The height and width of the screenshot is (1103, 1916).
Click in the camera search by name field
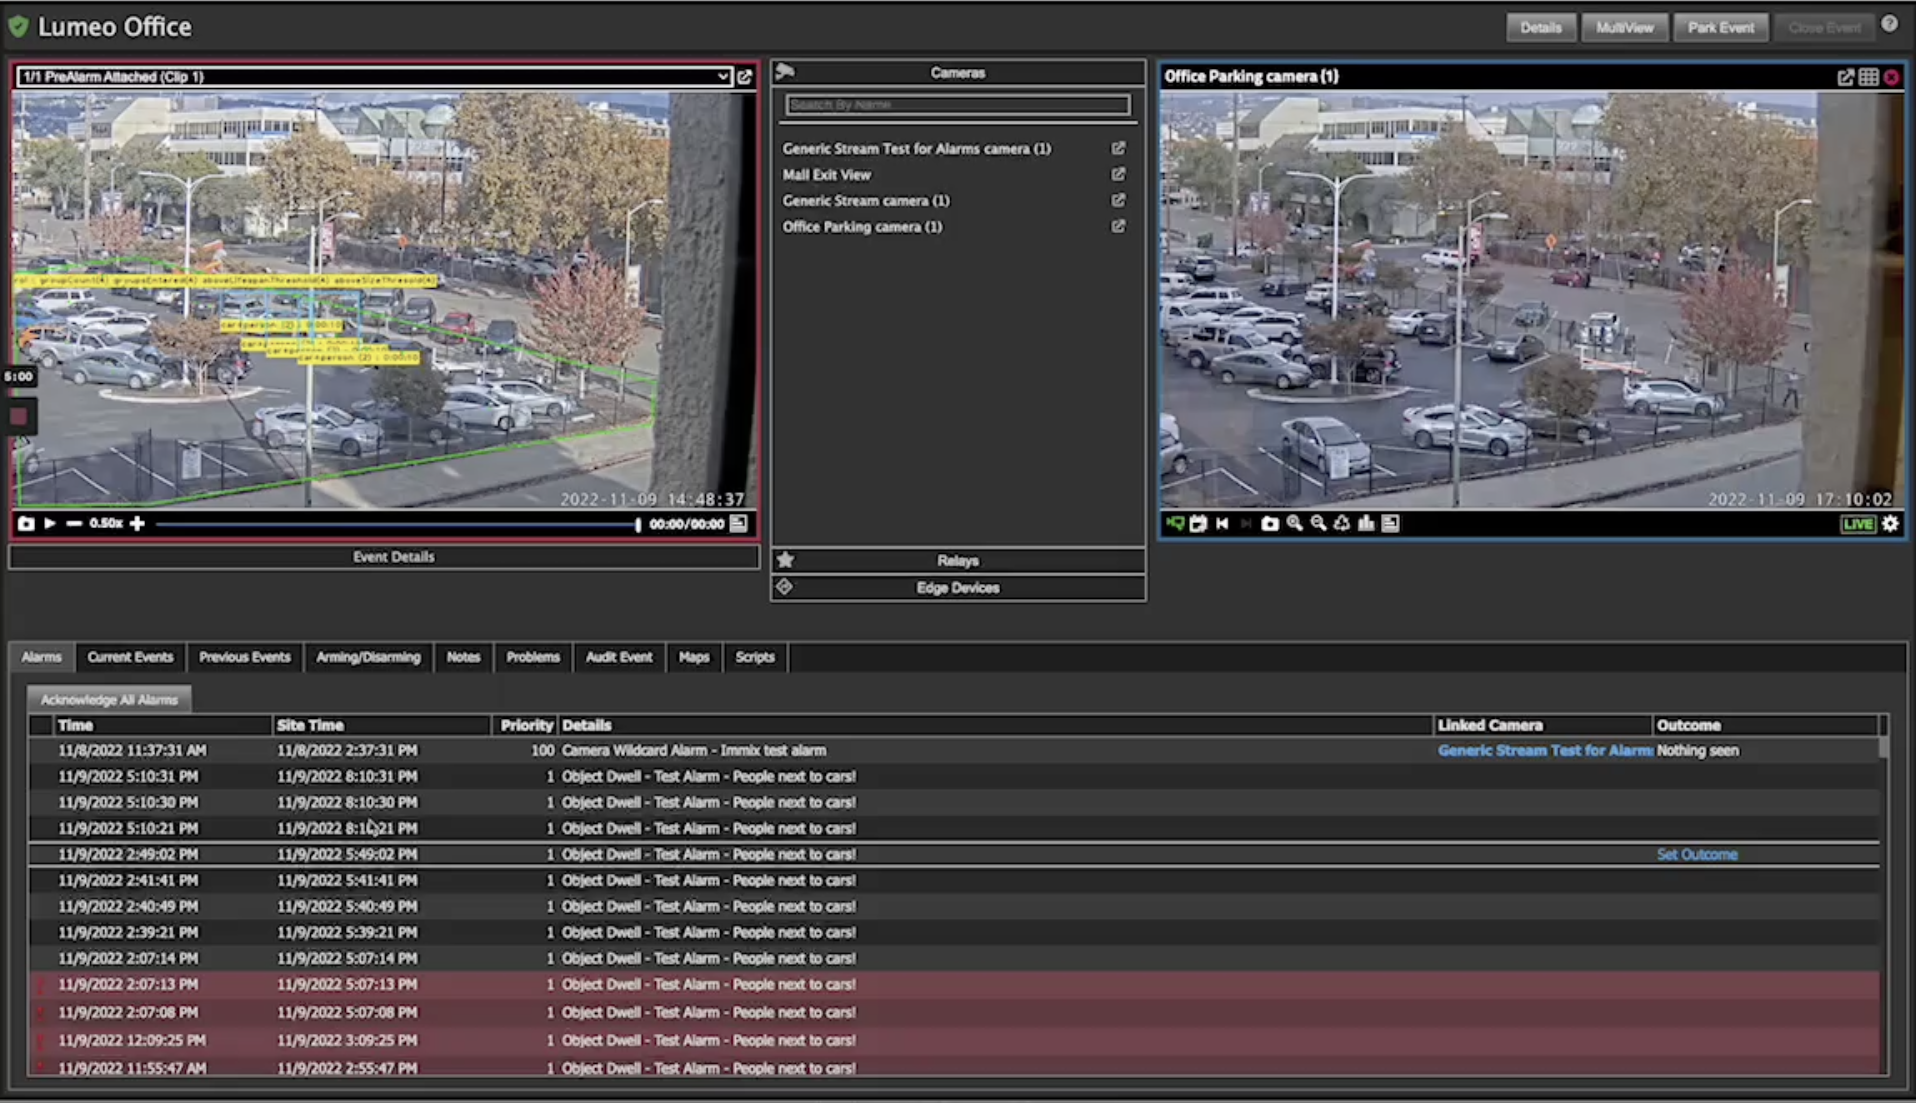tap(957, 105)
